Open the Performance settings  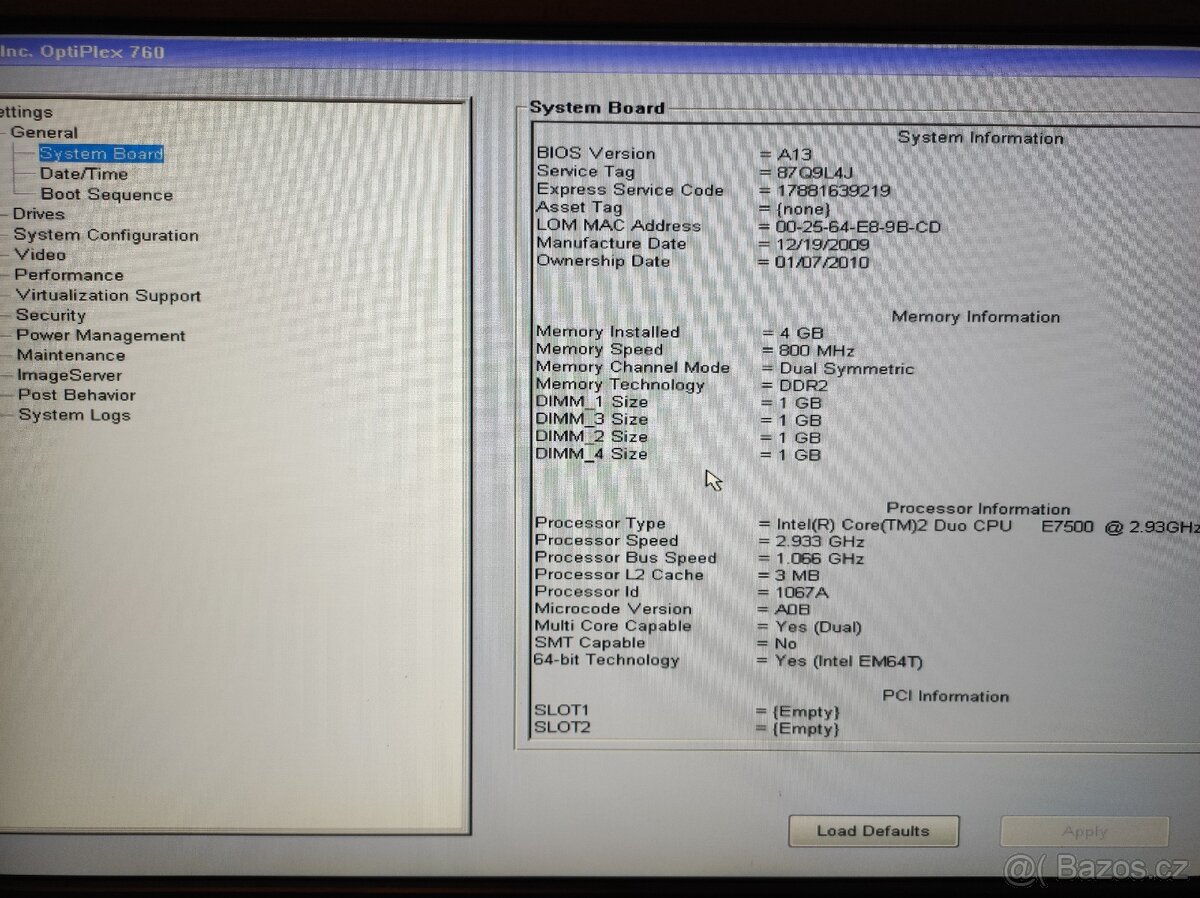coord(70,274)
